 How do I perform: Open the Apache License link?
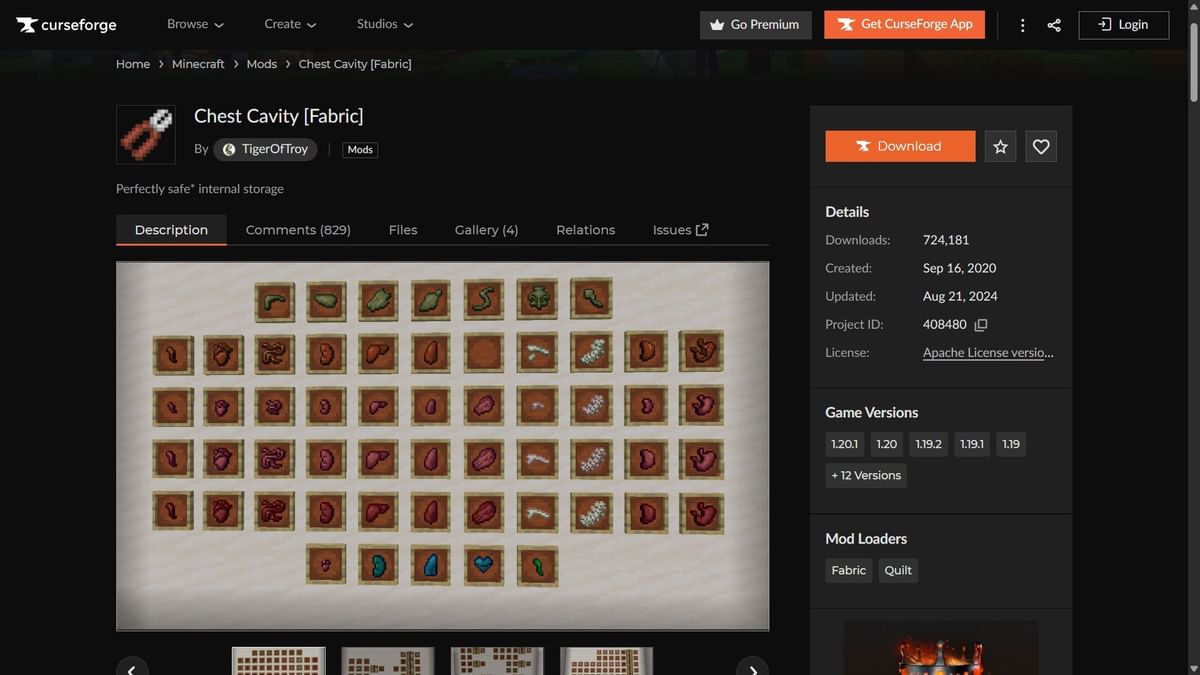[988, 352]
